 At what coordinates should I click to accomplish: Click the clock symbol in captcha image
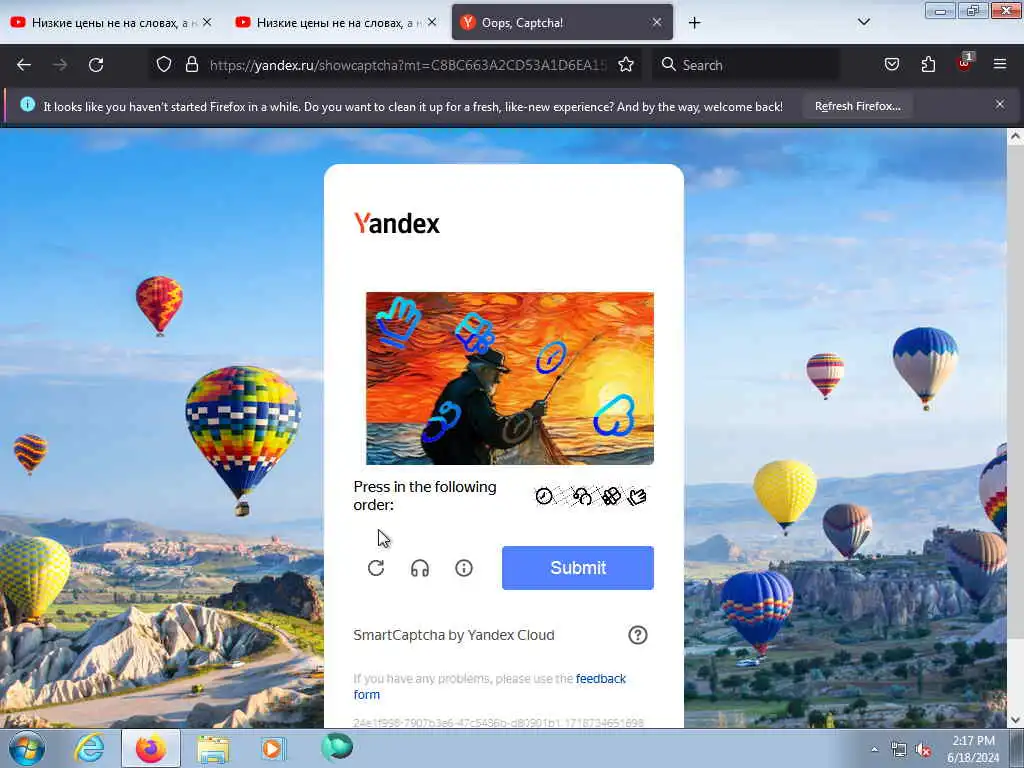pos(551,357)
